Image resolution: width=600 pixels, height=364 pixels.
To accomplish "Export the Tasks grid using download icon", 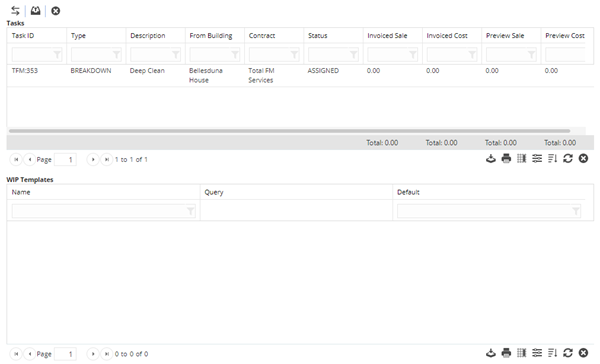I will point(491,158).
